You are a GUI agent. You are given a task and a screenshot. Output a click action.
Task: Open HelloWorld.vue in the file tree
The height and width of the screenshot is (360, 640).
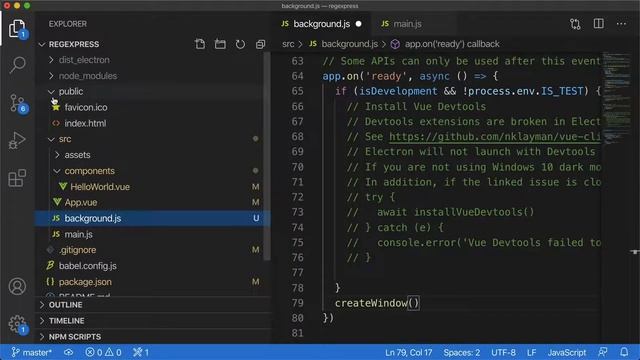click(x=100, y=187)
